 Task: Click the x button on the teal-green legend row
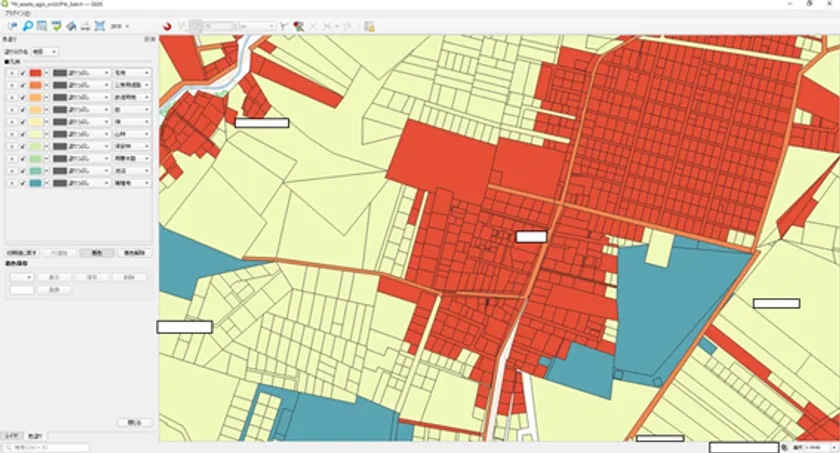(12, 171)
